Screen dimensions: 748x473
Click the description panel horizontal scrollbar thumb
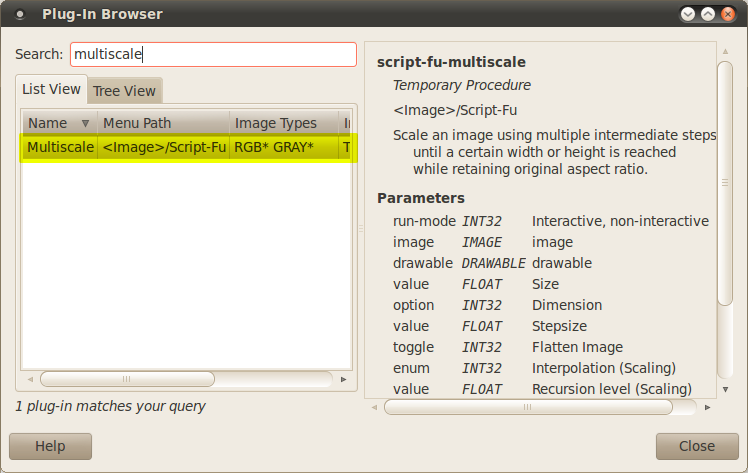[528, 407]
